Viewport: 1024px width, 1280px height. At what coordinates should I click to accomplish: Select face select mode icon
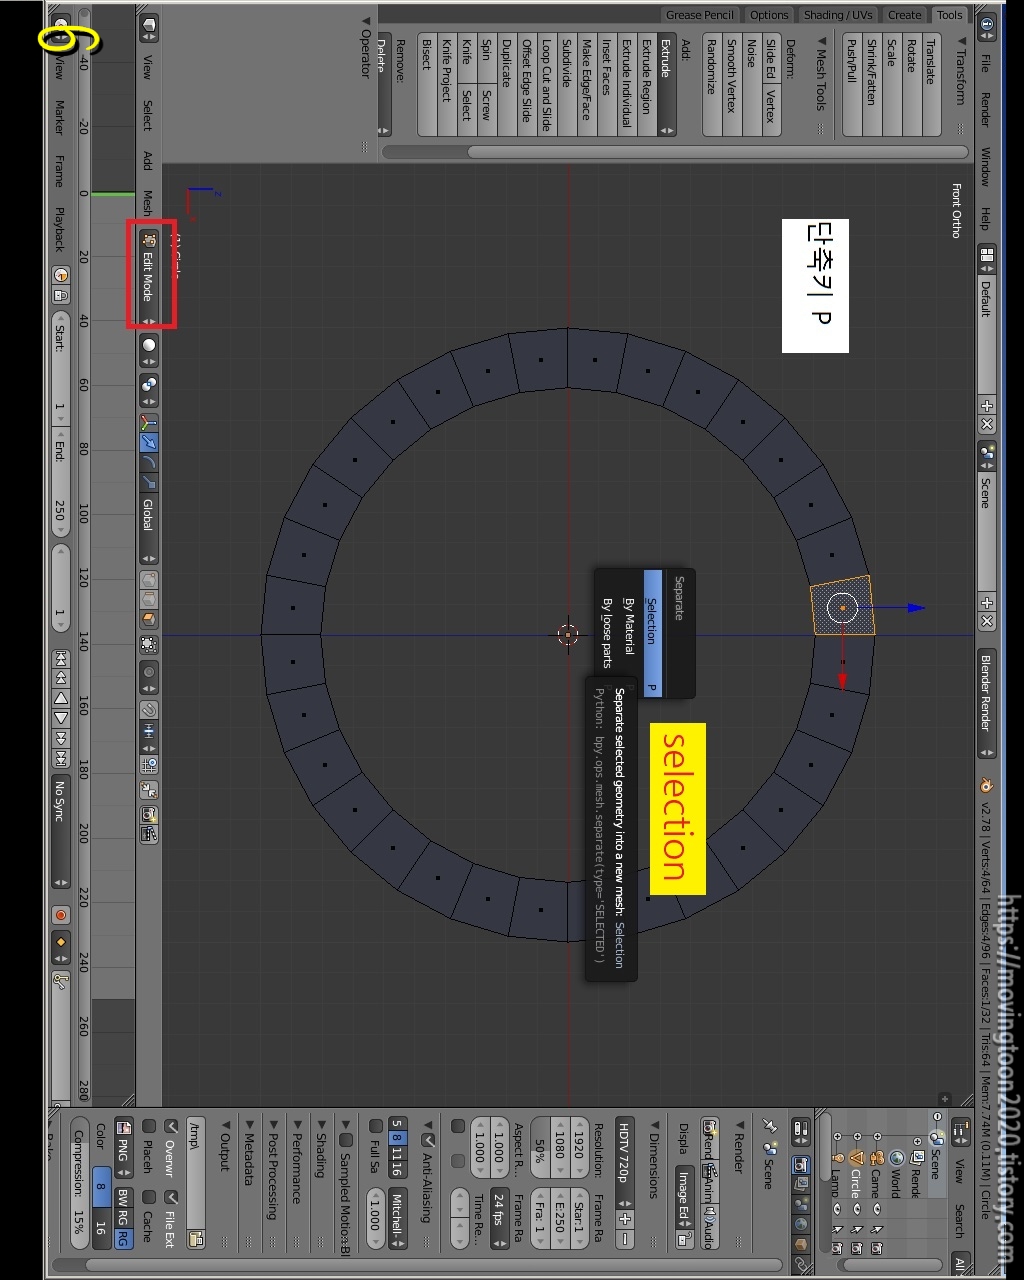point(149,619)
